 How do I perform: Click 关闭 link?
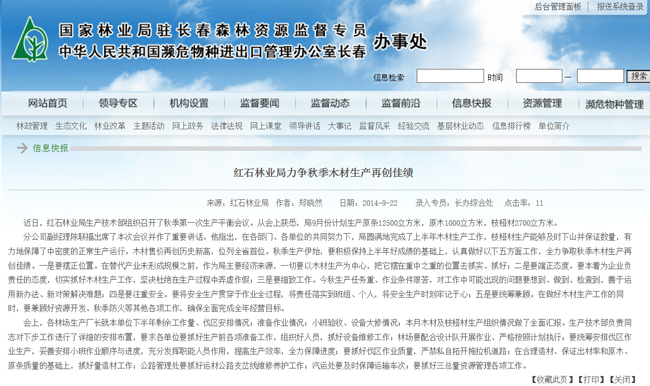tap(623, 379)
